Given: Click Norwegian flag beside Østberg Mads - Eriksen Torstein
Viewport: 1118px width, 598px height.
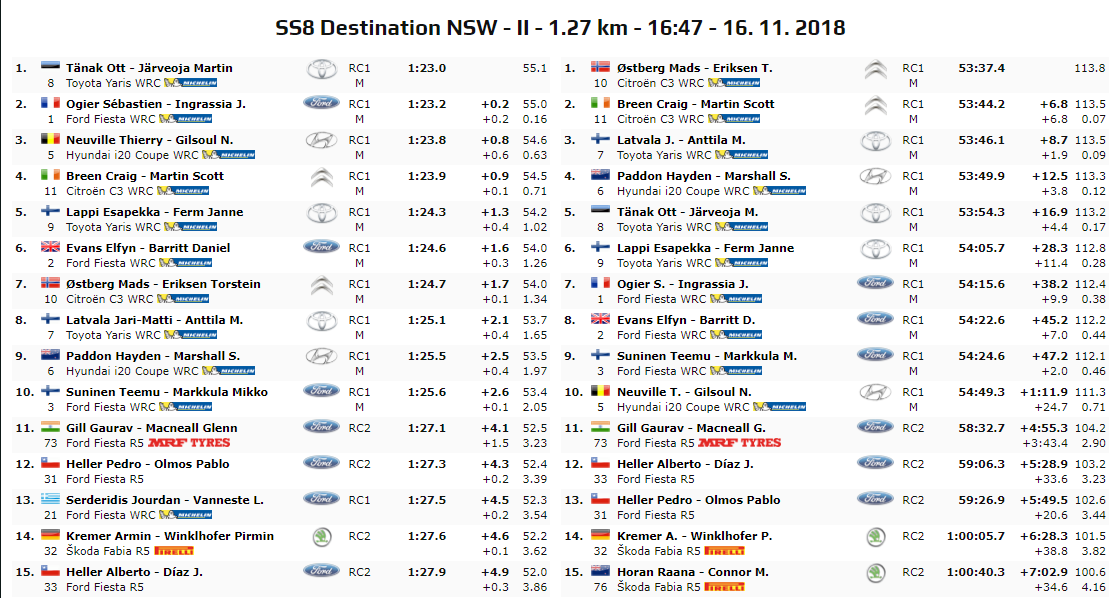Looking at the screenshot, I should (50, 283).
